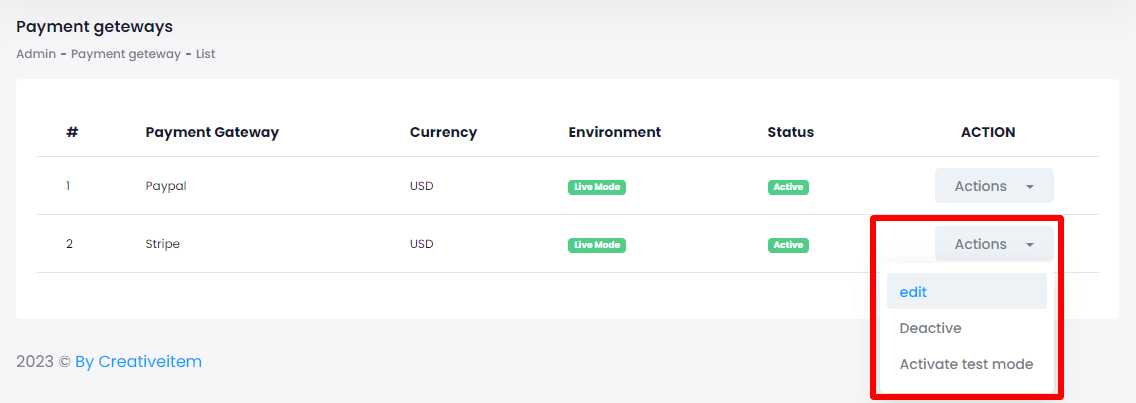This screenshot has width=1136, height=403.
Task: Click the List breadcrumb item
Action: click(205, 54)
